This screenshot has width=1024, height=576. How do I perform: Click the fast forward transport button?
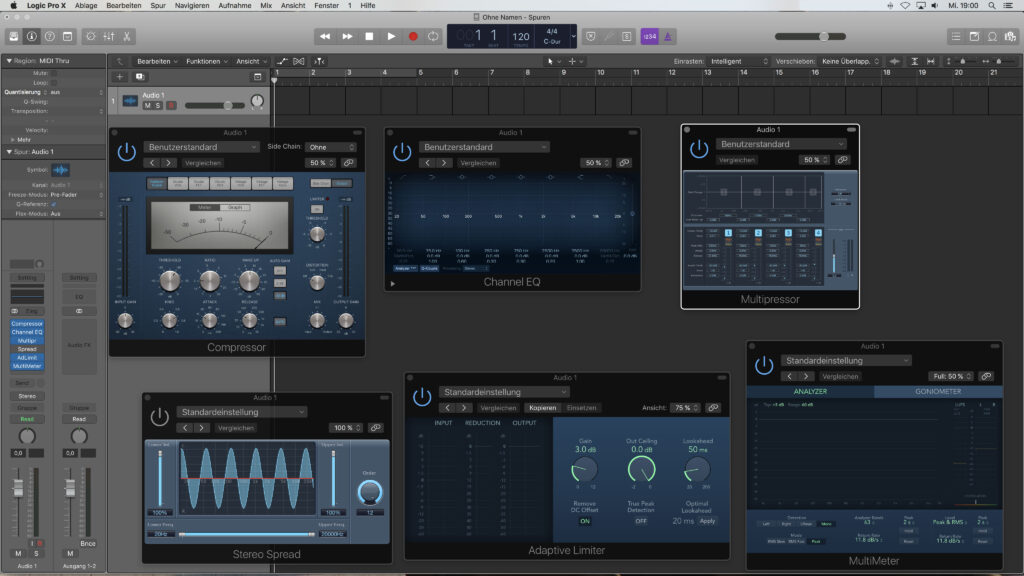pyautogui.click(x=347, y=37)
